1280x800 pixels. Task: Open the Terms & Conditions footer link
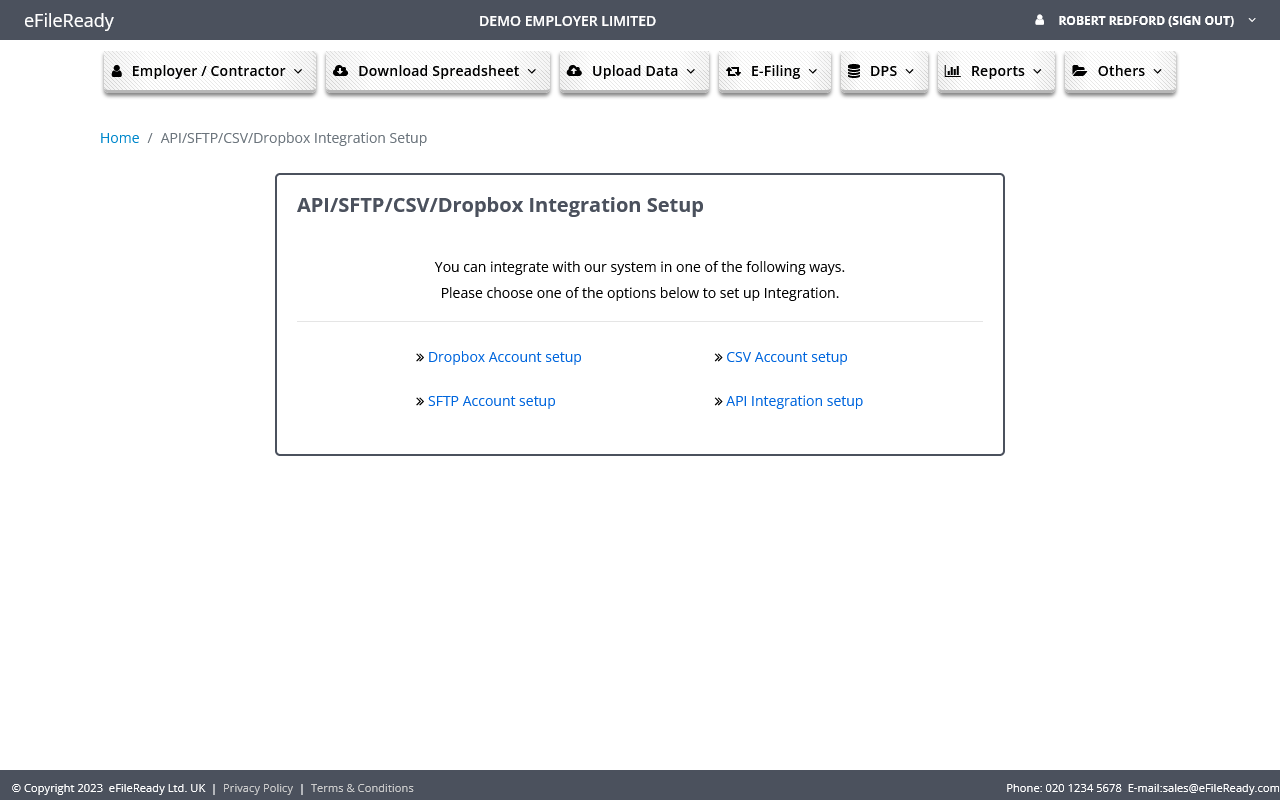tap(362, 788)
